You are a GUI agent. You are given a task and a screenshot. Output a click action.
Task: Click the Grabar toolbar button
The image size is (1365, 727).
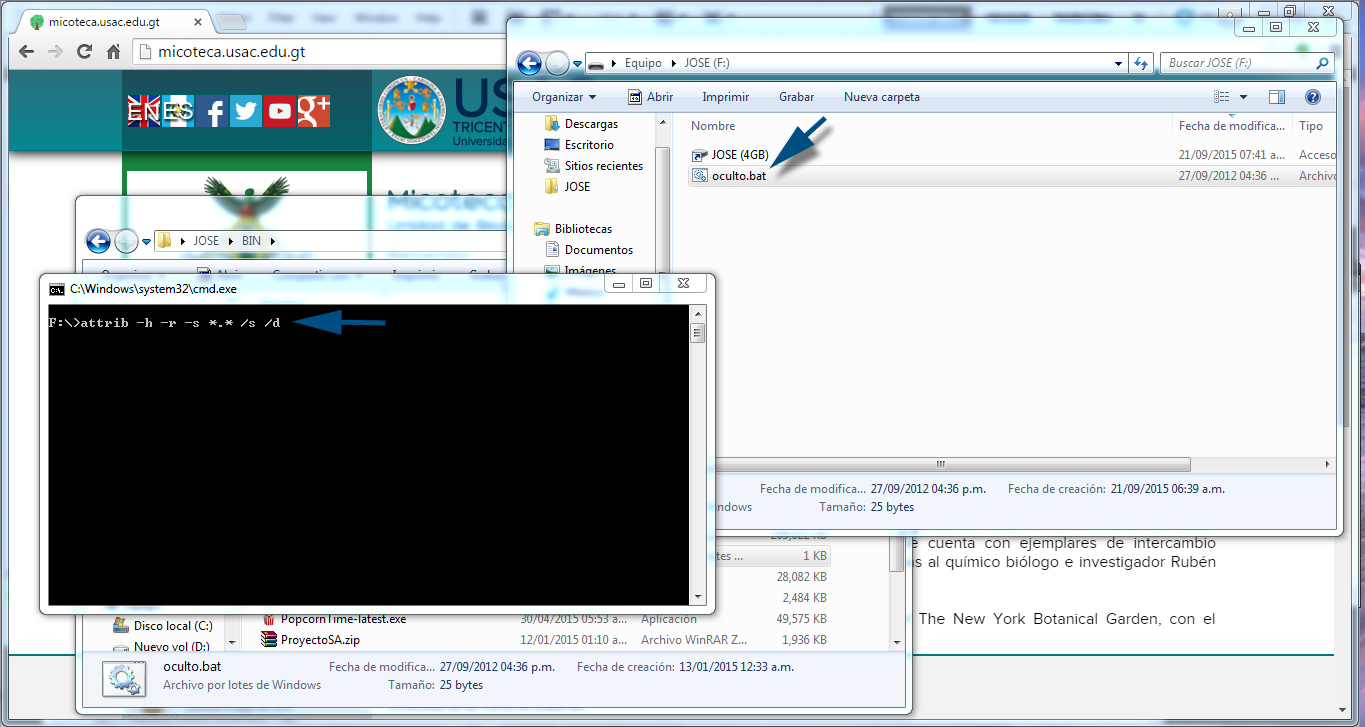tap(796, 97)
